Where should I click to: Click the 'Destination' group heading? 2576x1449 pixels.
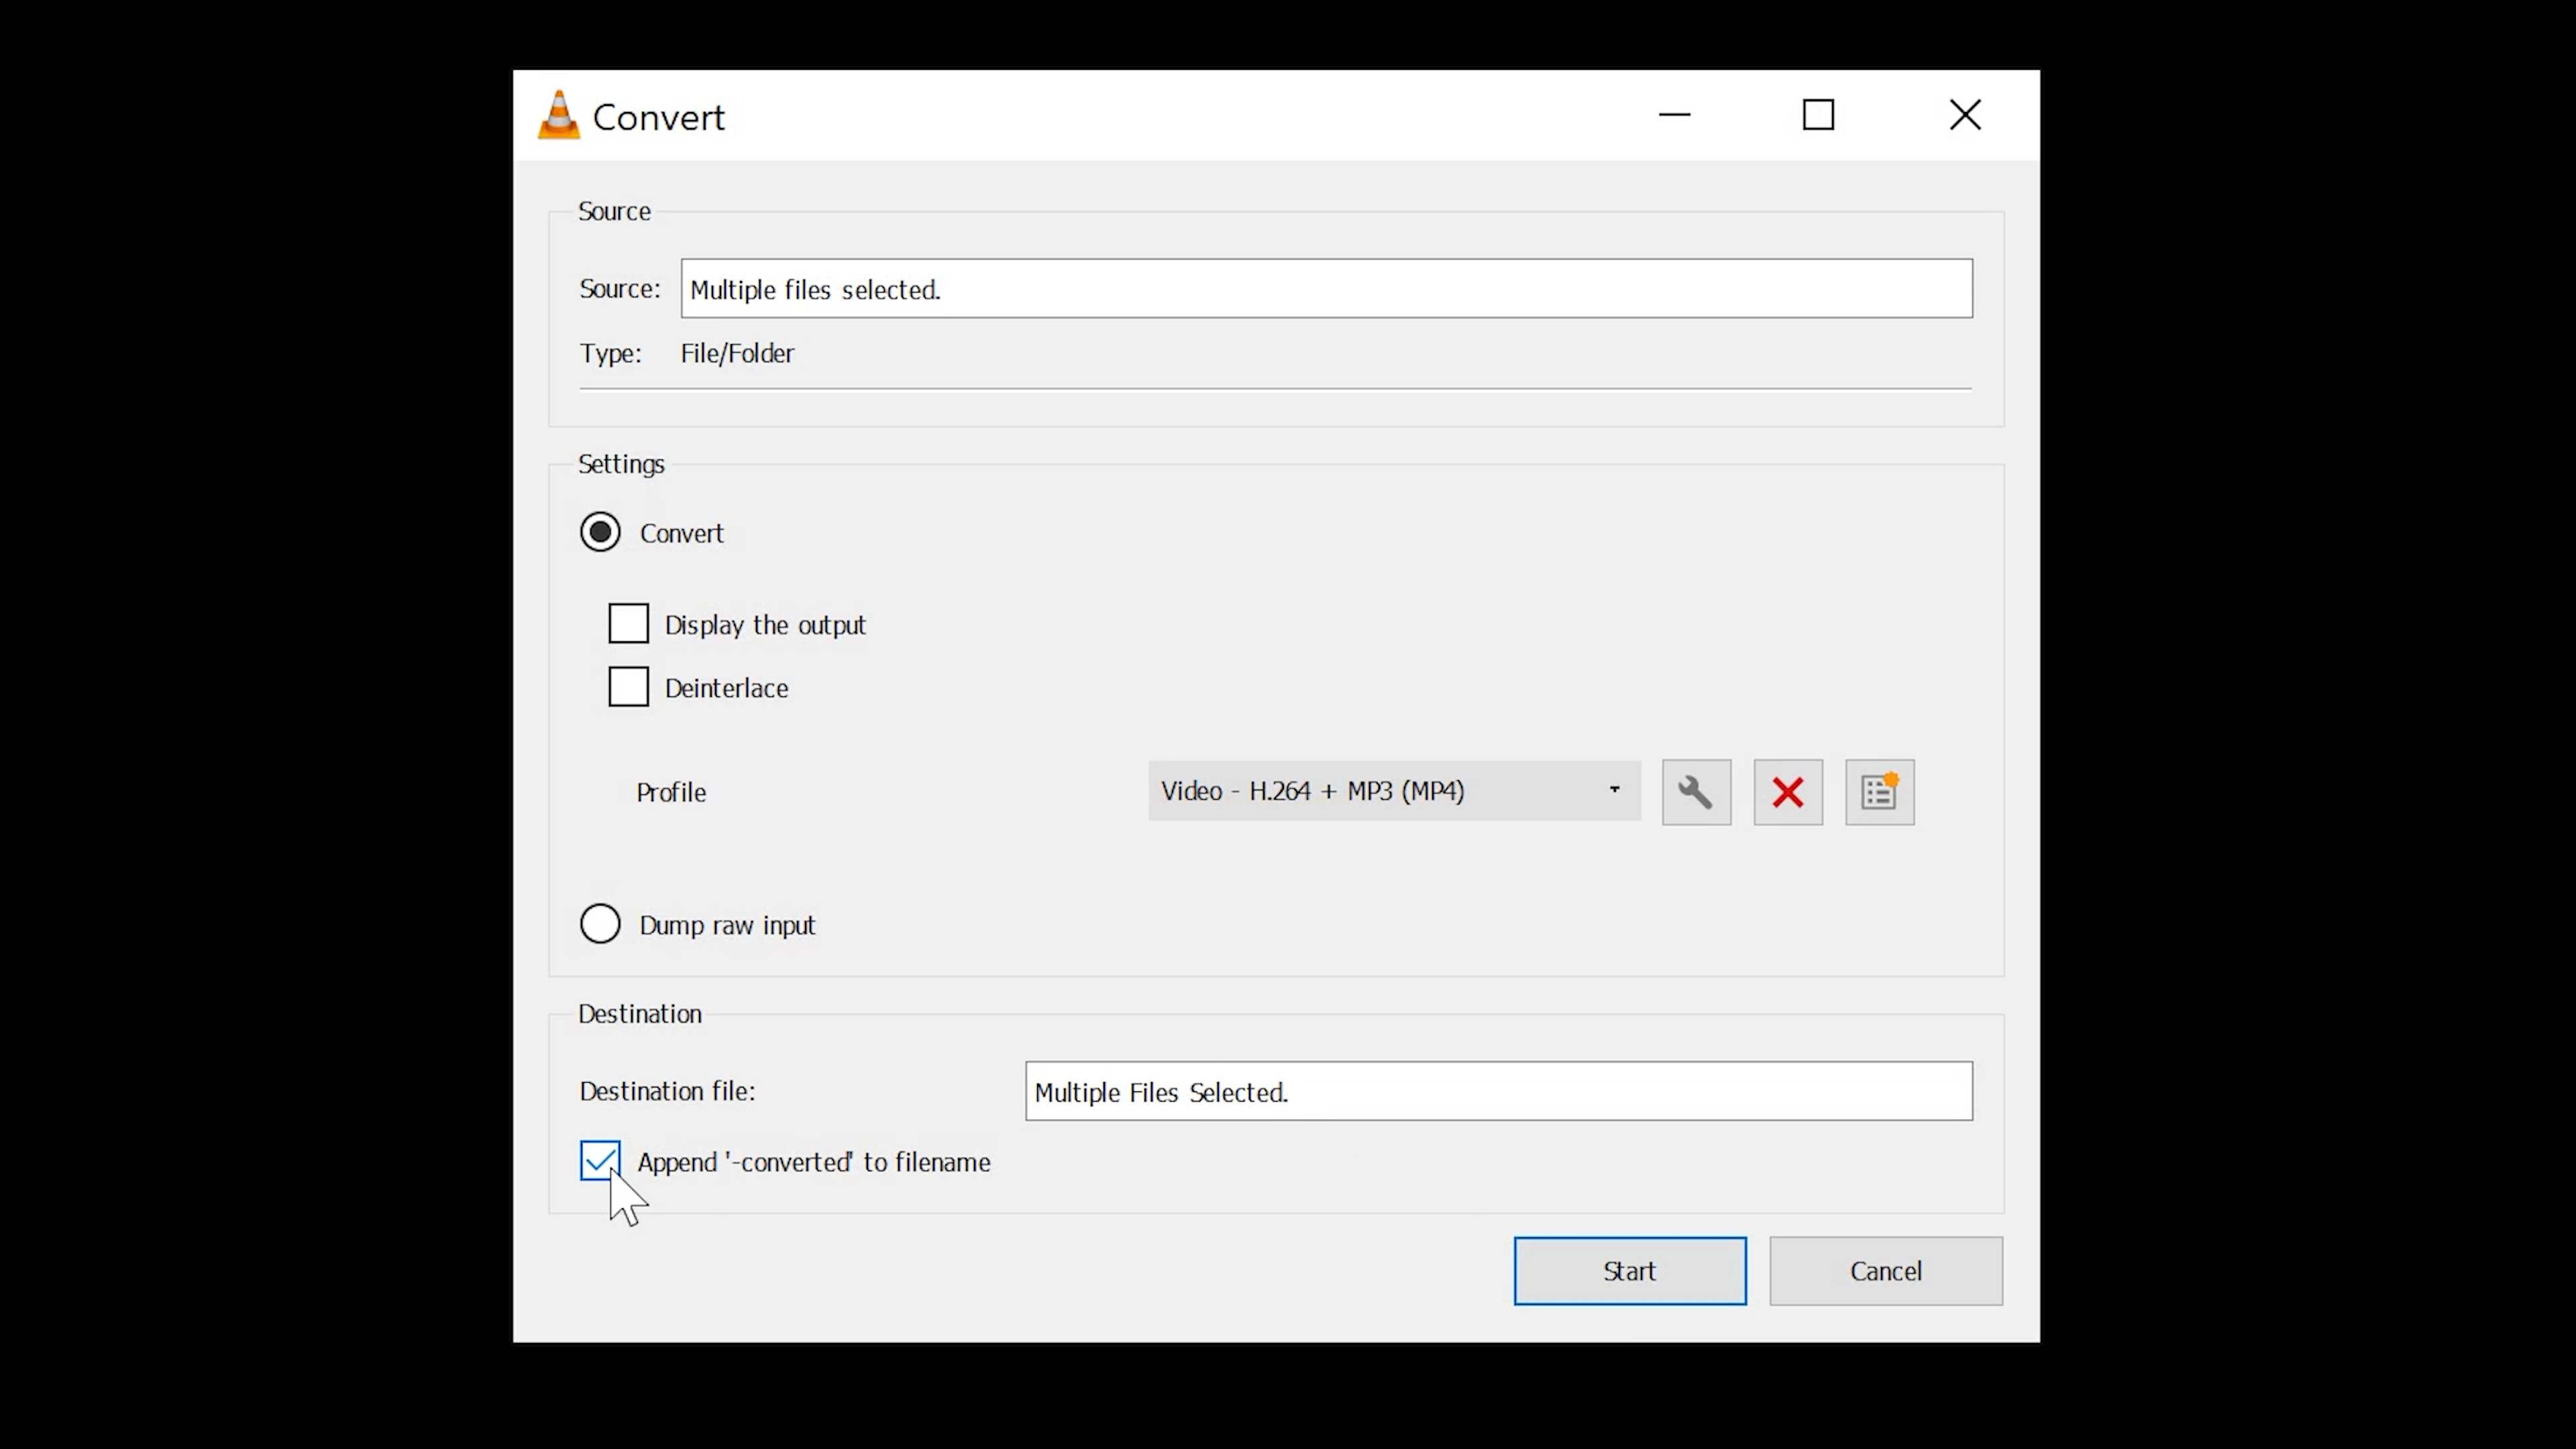click(x=640, y=1014)
